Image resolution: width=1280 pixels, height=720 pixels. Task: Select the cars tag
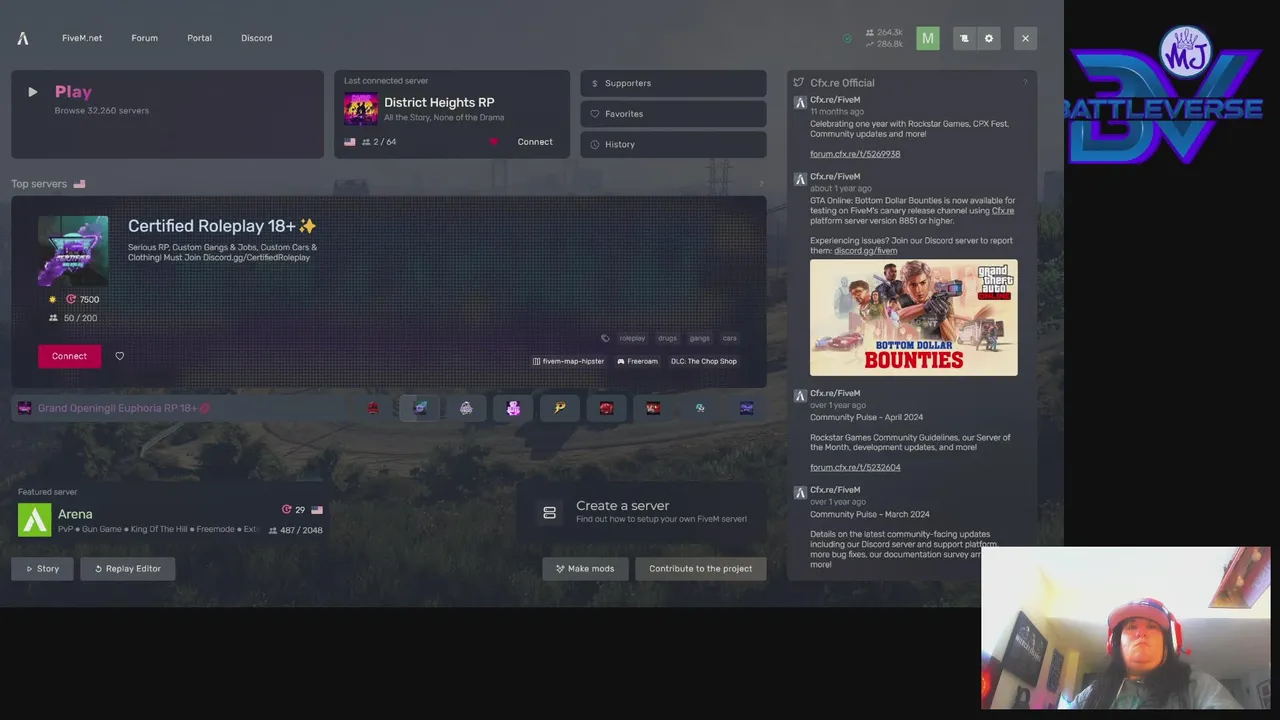coord(730,338)
